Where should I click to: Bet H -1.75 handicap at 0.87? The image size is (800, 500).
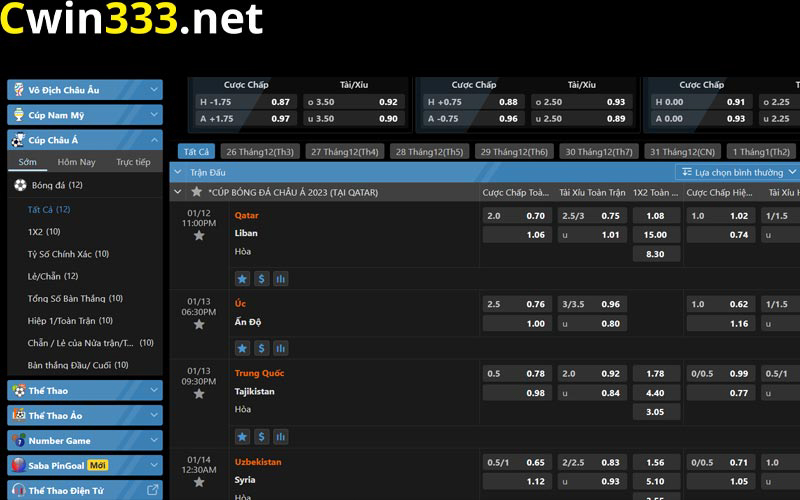point(245,102)
